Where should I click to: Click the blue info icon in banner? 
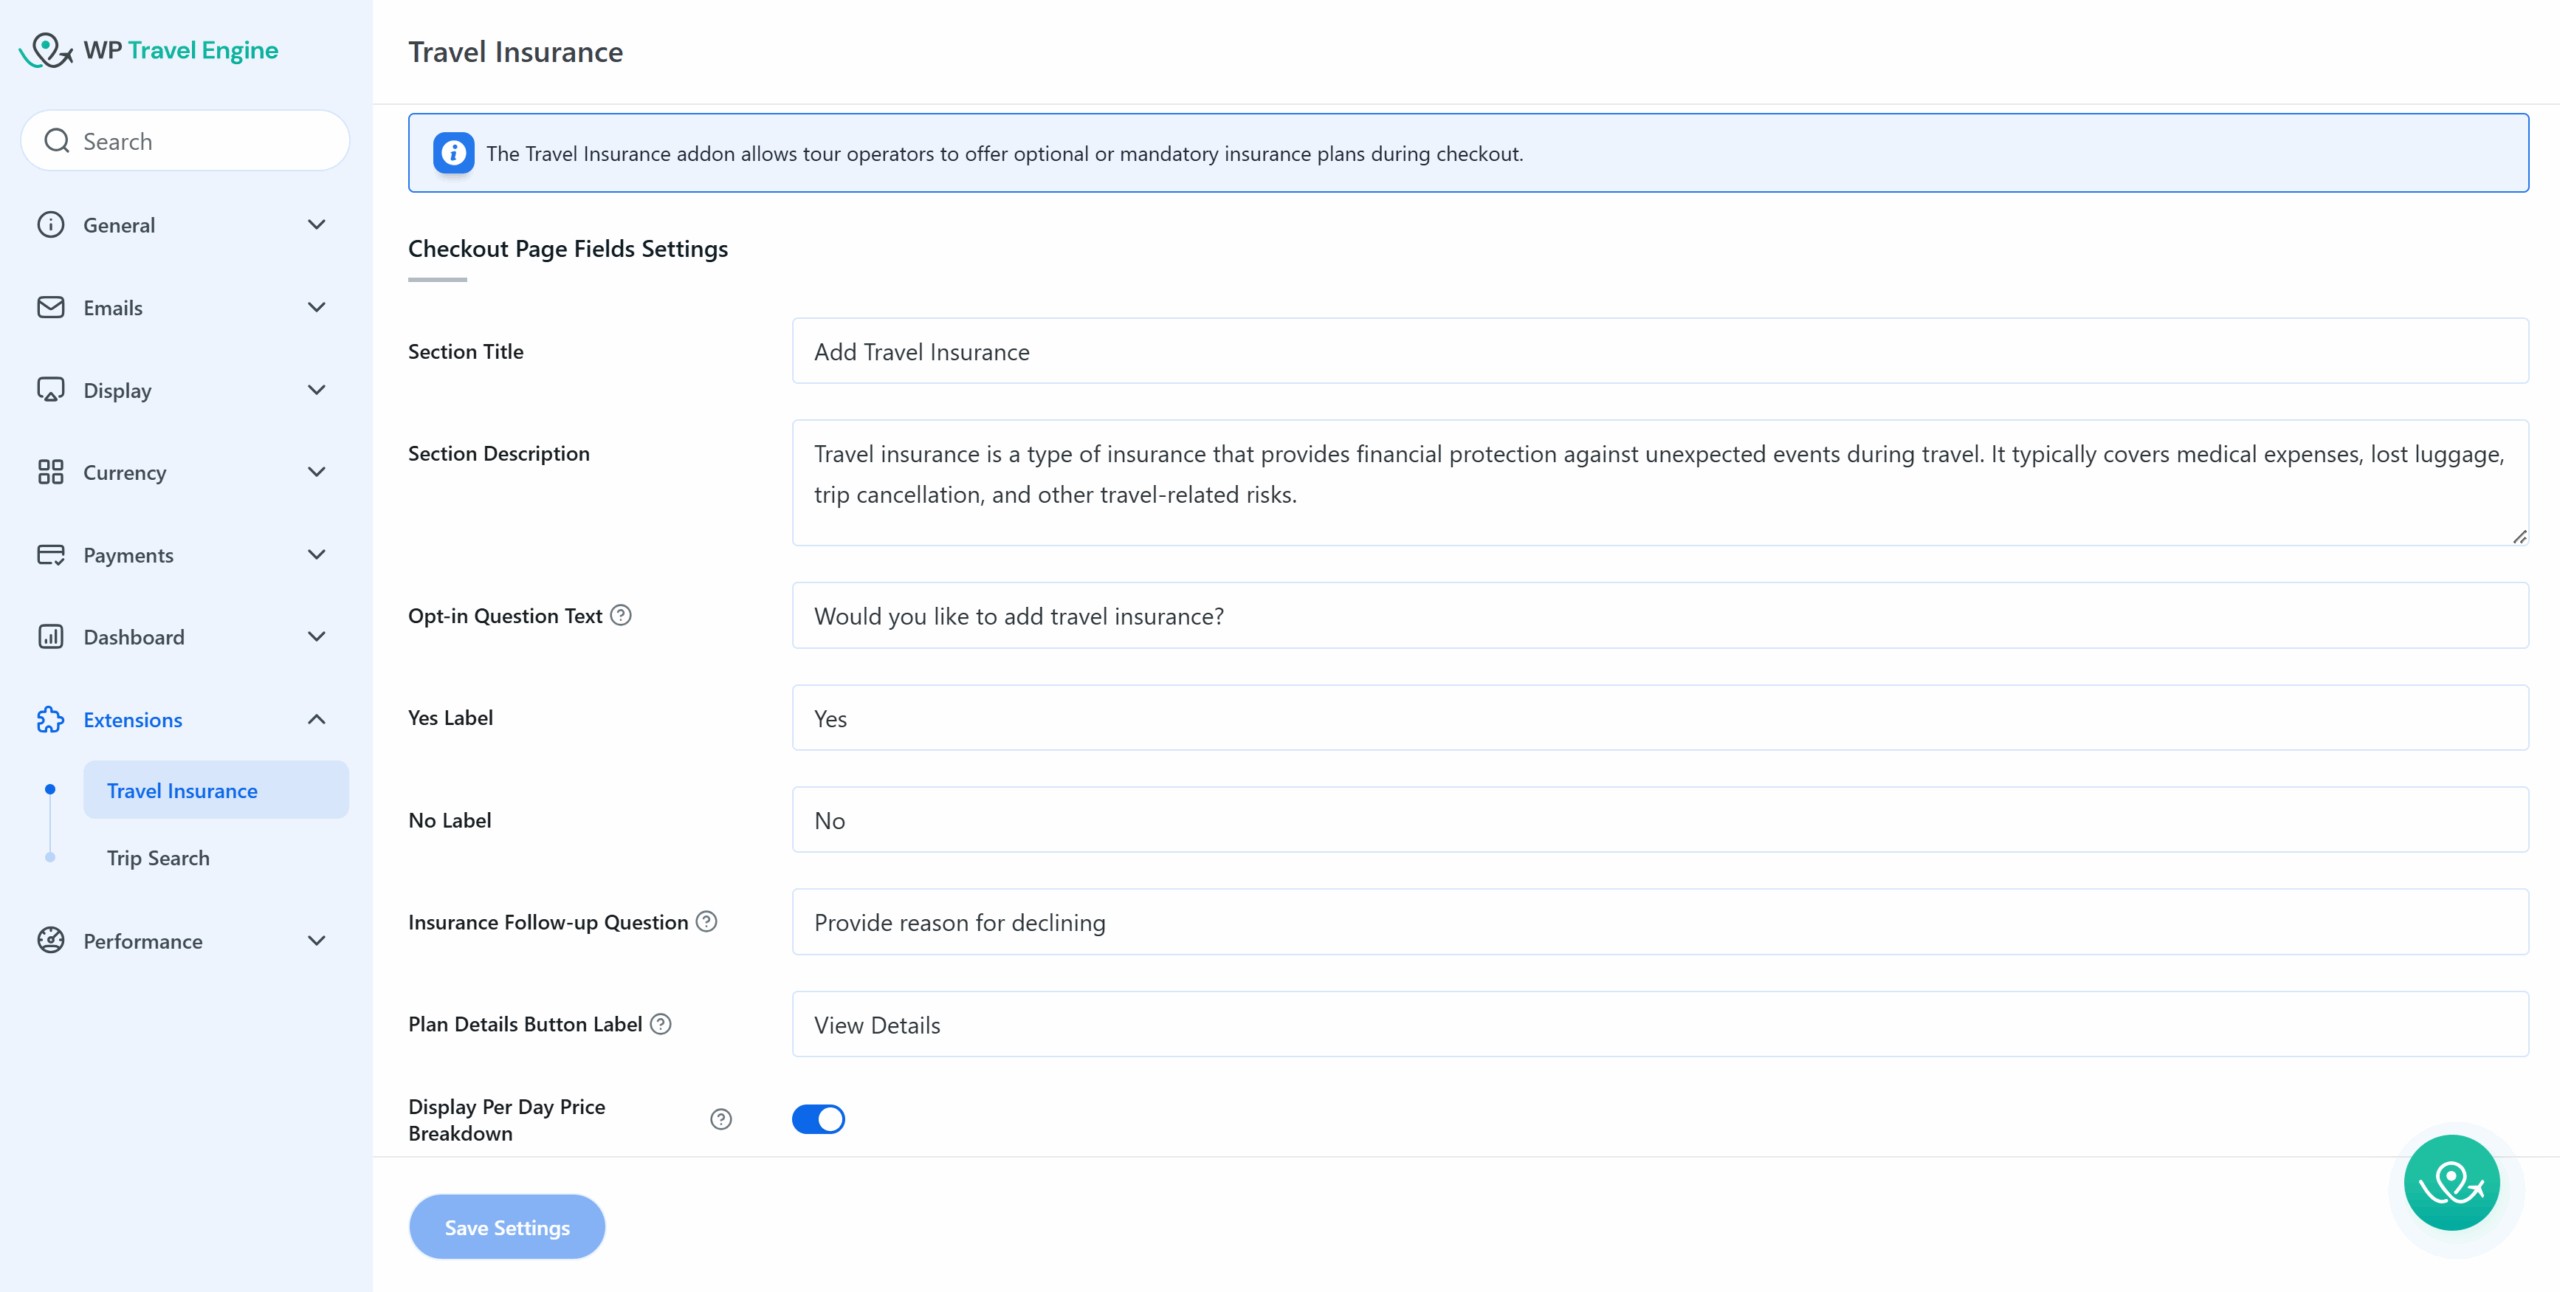pos(453,153)
